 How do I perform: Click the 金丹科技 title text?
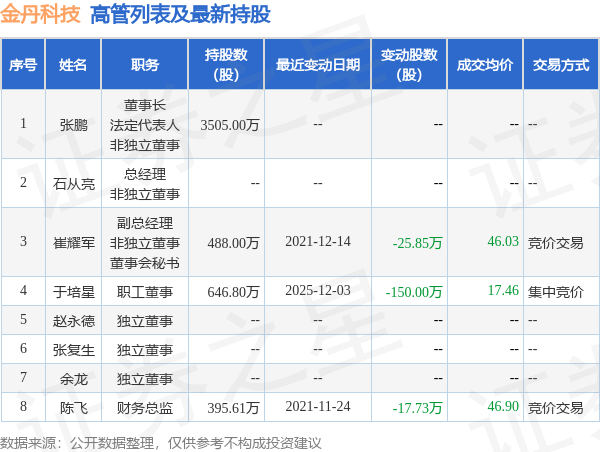coord(40,14)
